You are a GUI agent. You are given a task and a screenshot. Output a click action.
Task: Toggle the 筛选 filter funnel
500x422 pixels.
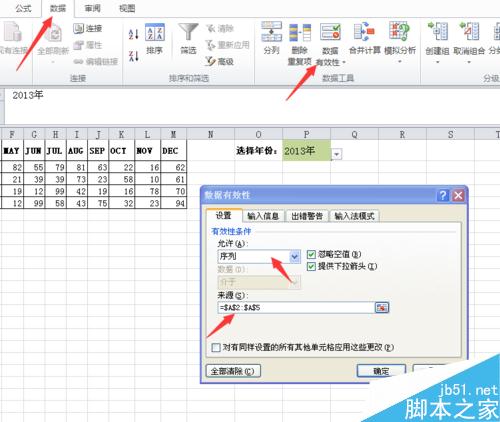(x=188, y=32)
